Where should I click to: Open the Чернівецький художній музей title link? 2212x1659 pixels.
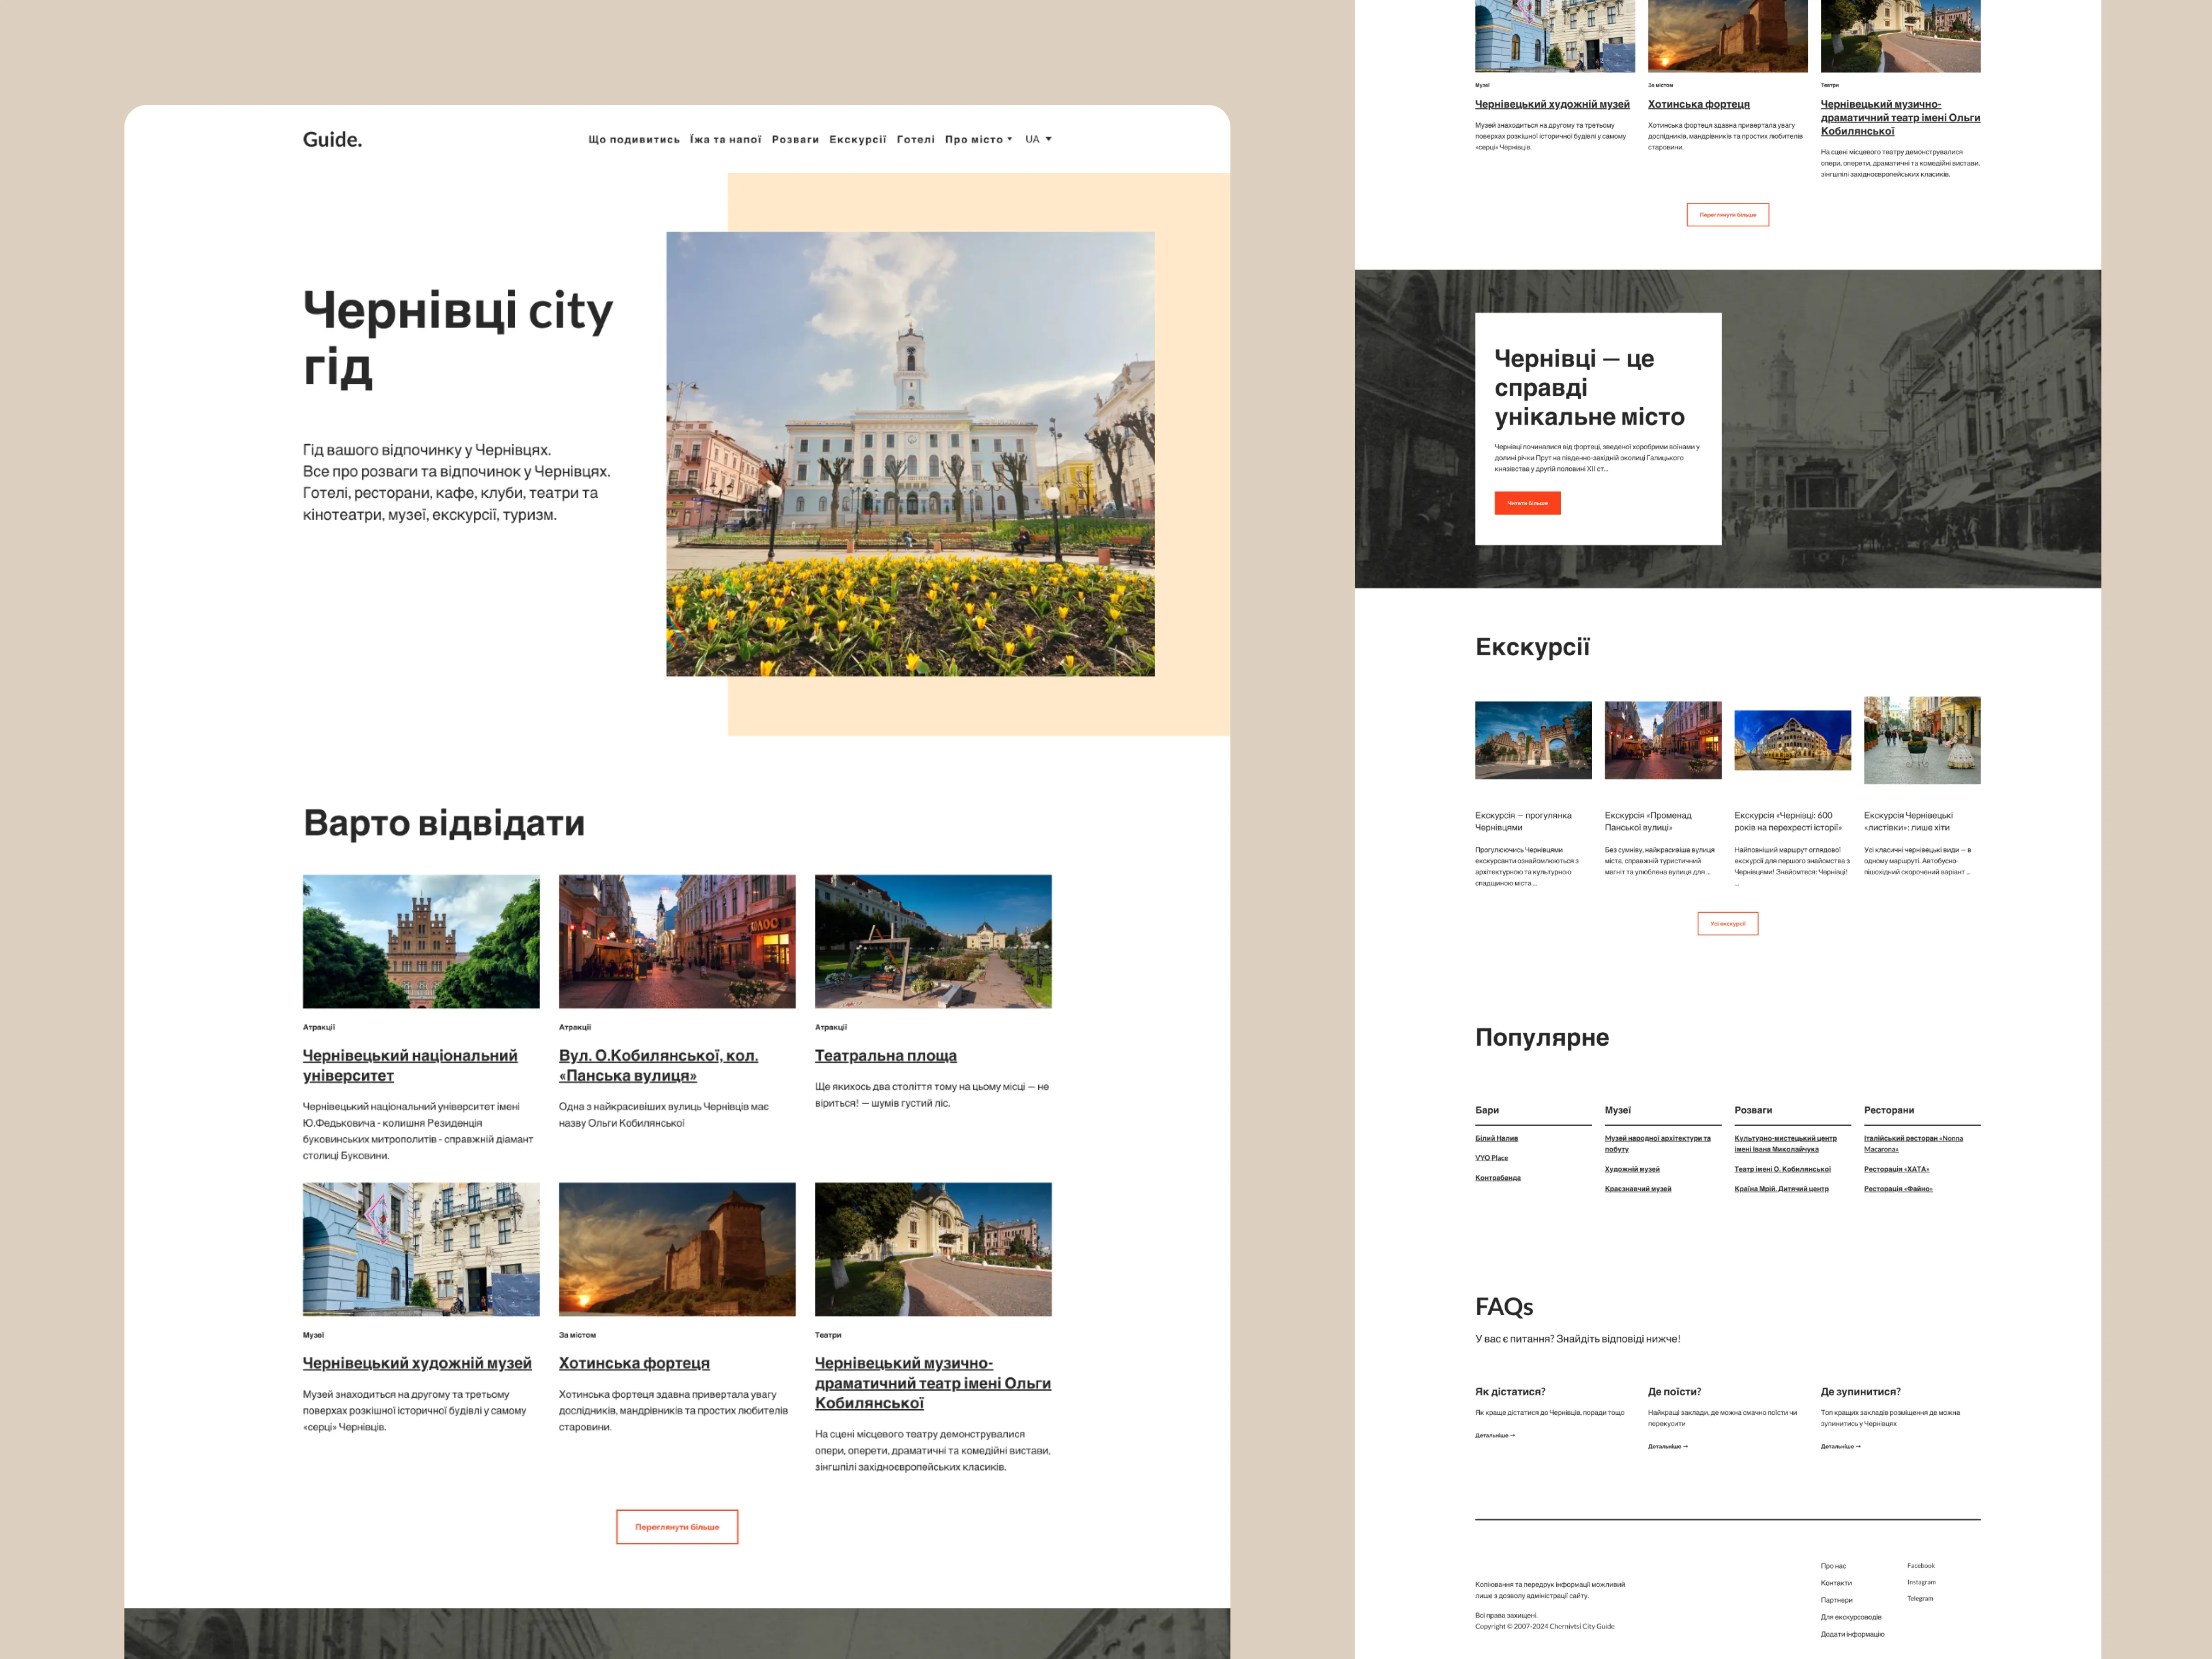point(417,1363)
